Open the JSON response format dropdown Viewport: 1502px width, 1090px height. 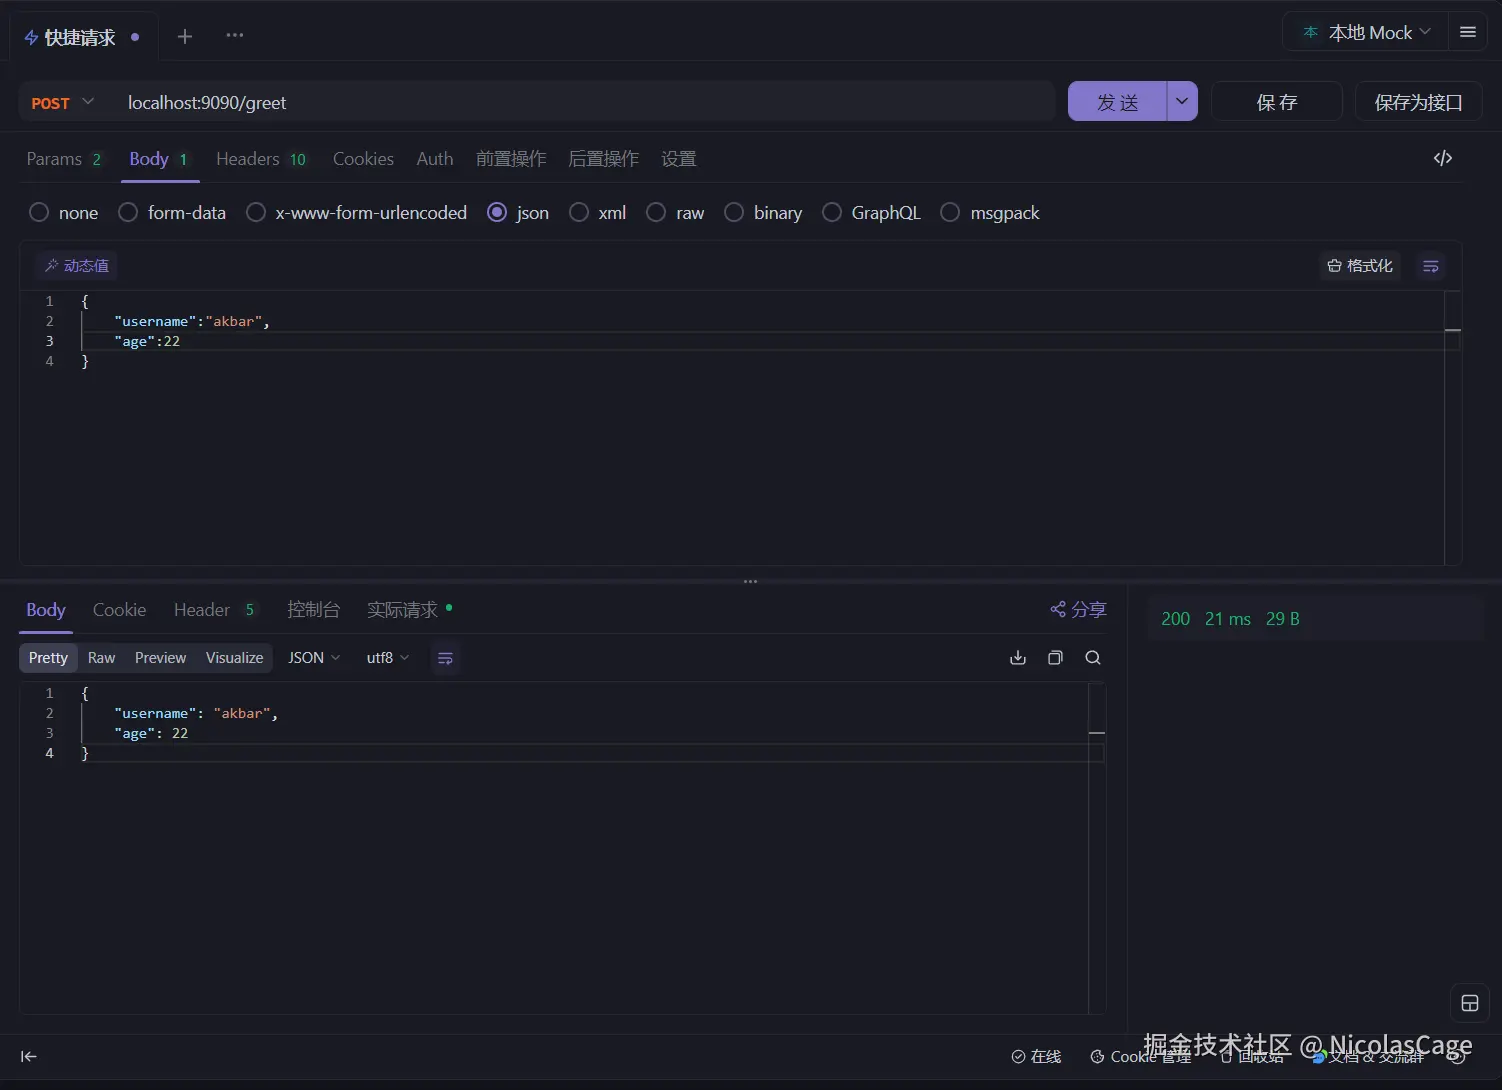314,658
